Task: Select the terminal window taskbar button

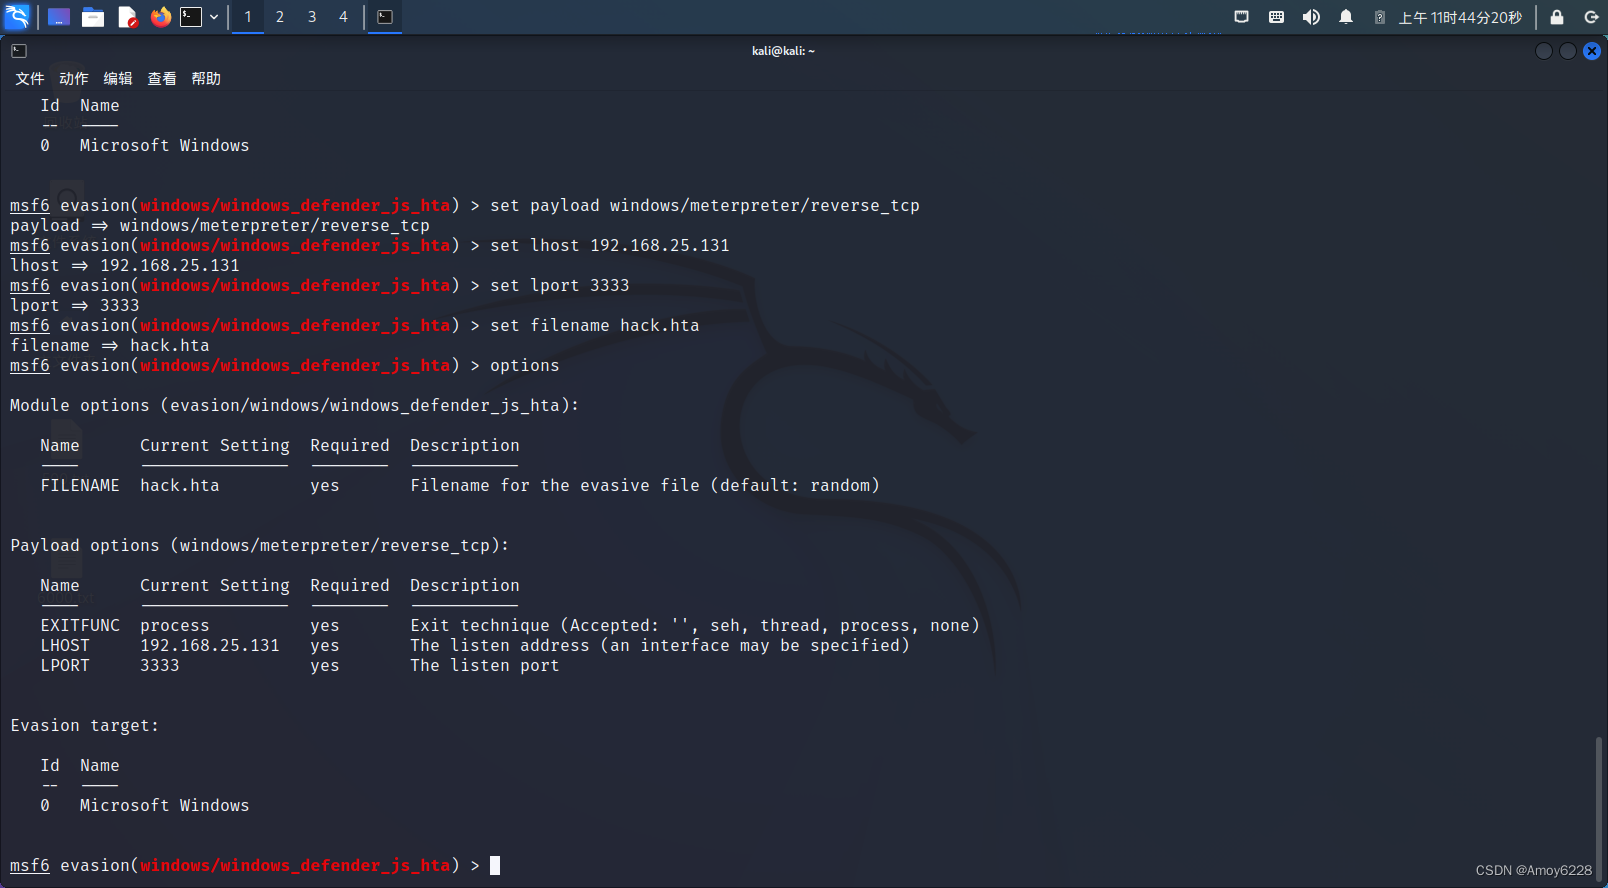Action: tap(385, 17)
